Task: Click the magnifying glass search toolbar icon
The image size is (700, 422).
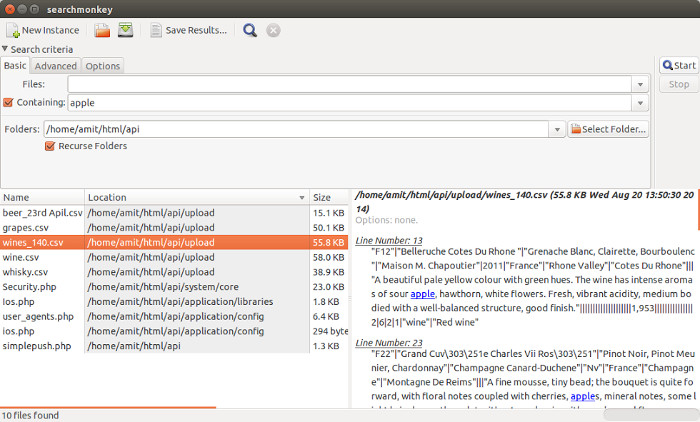Action: tap(250, 30)
